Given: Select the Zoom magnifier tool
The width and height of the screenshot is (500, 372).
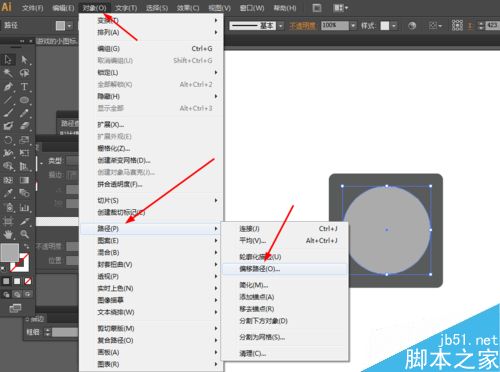Looking at the screenshot, I should click(24, 234).
